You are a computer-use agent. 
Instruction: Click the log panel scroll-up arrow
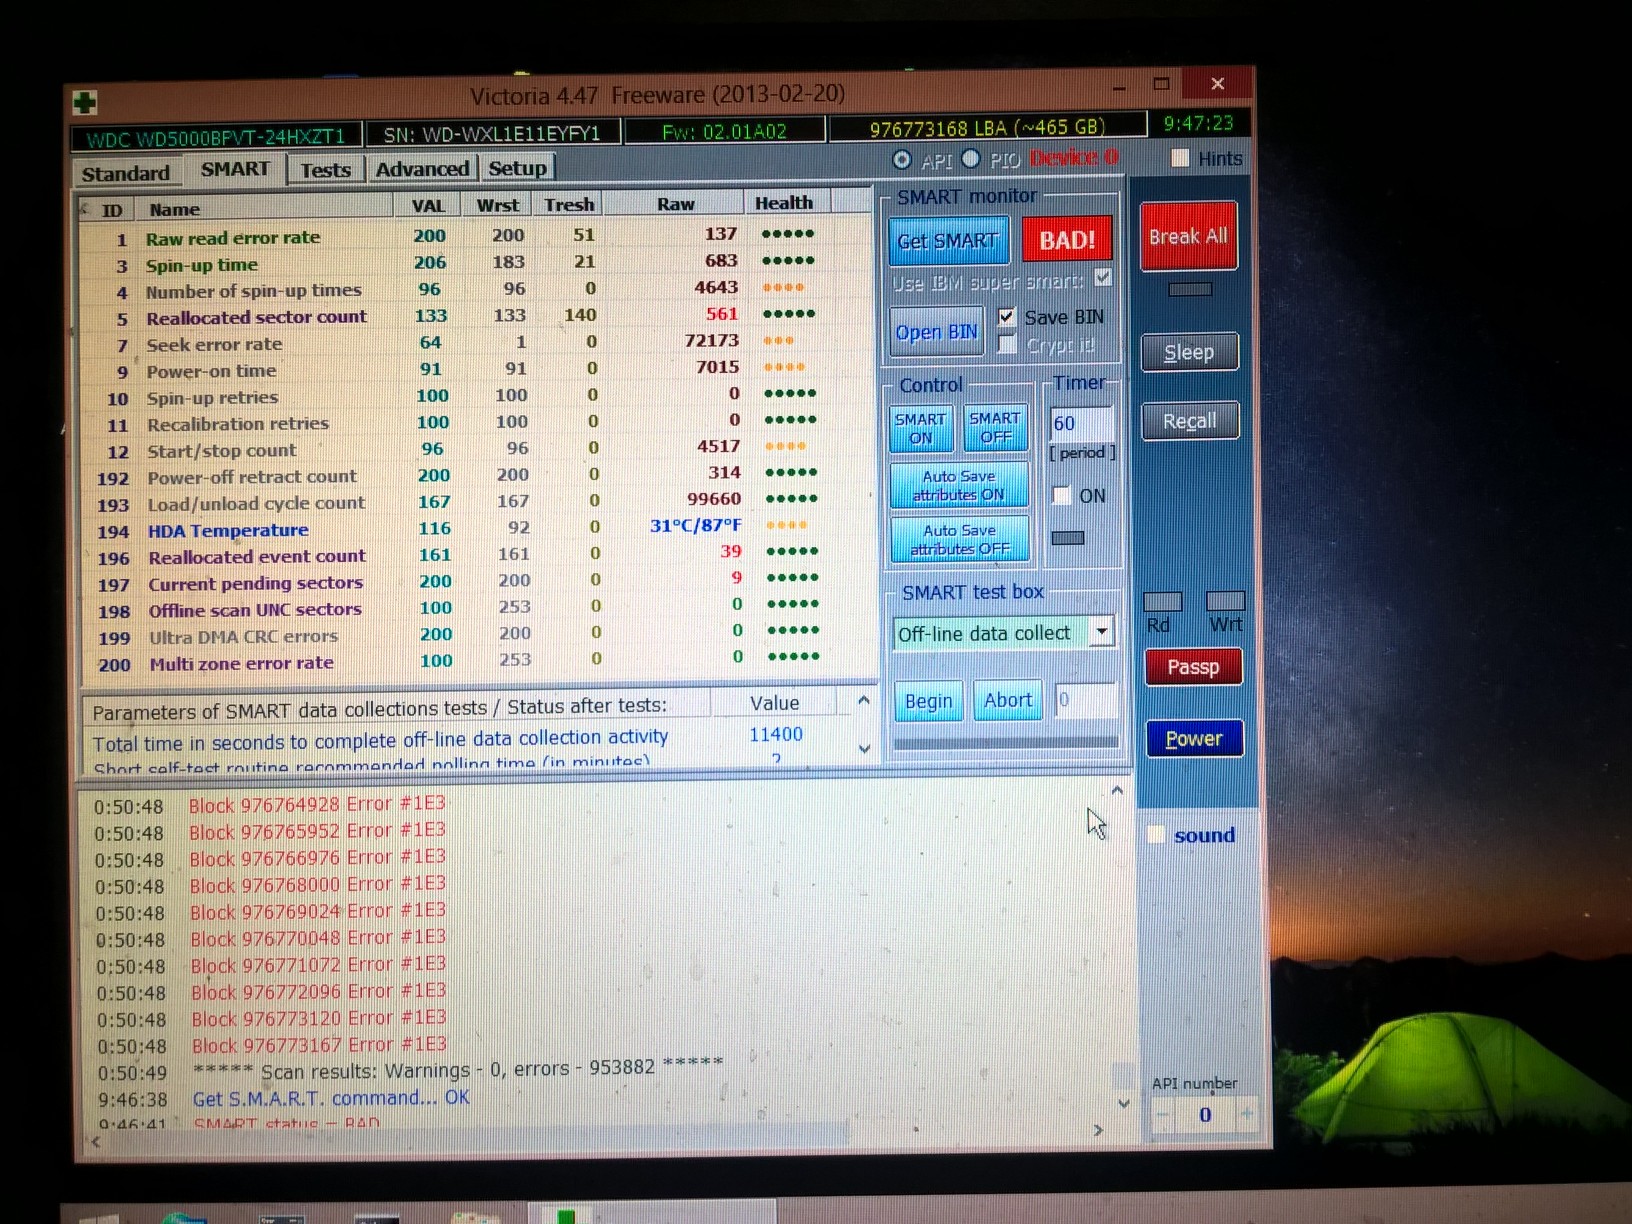pos(1117,791)
